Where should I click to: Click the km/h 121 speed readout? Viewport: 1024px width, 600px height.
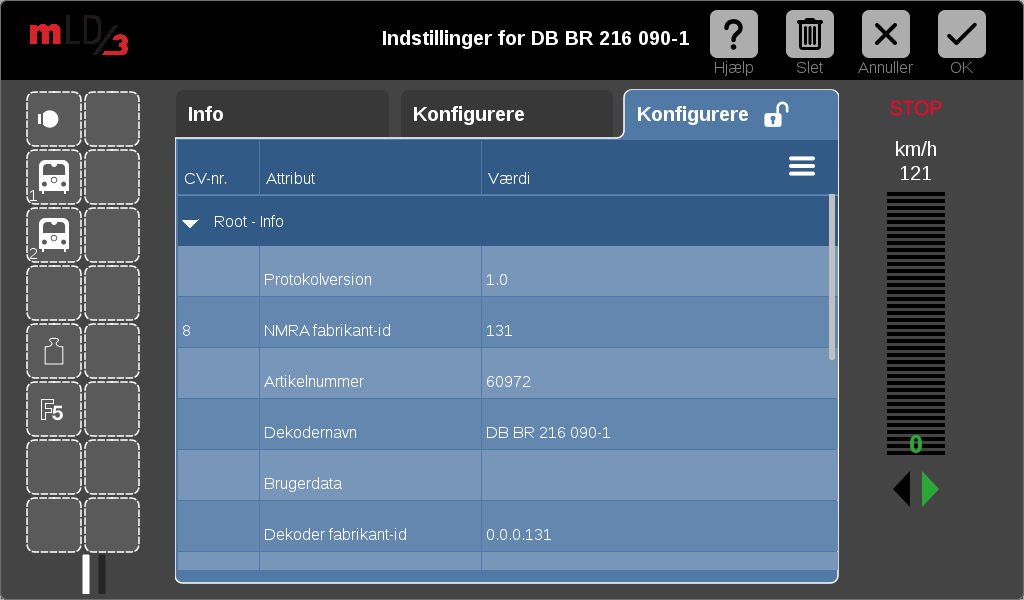916,161
